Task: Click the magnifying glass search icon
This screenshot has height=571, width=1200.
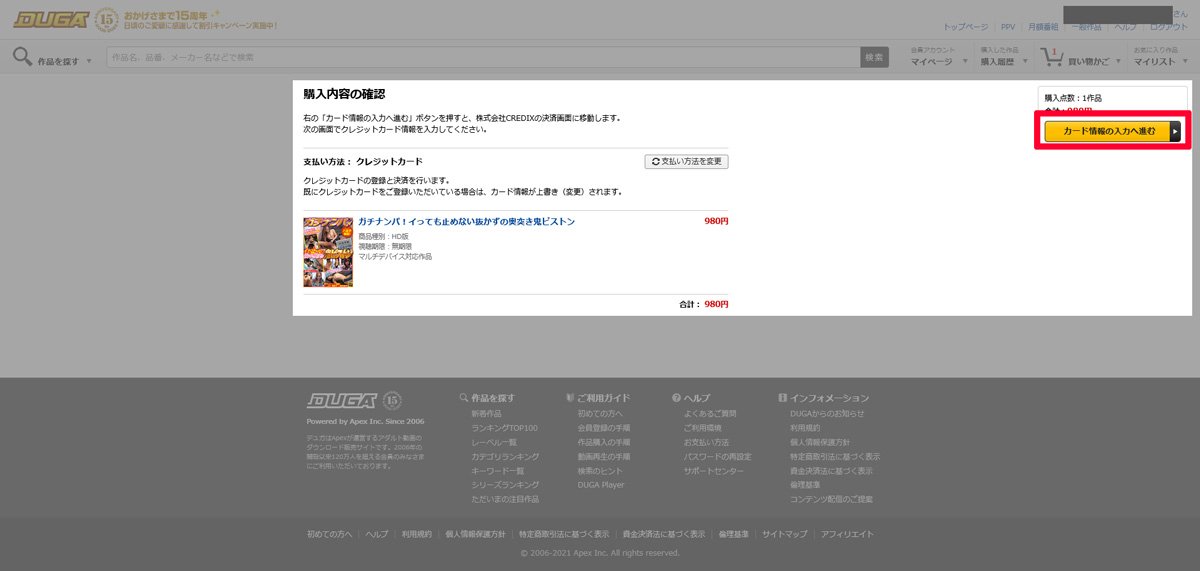Action: click(22, 57)
